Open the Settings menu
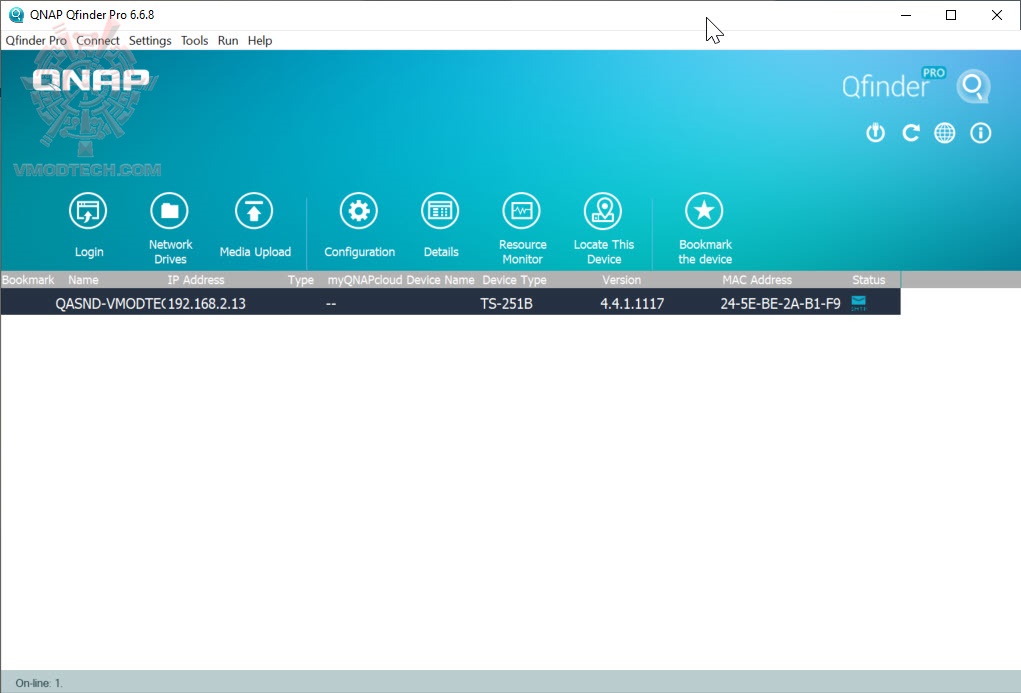 [150, 40]
